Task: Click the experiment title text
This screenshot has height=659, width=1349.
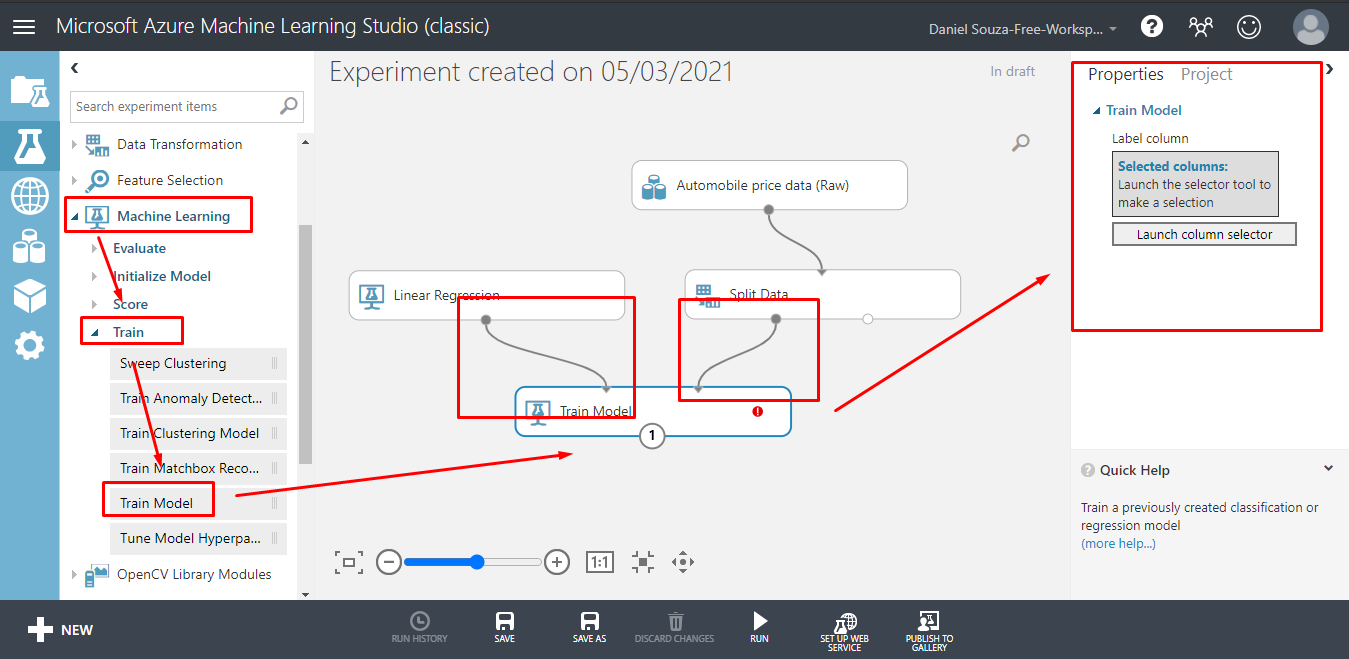Action: pyautogui.click(x=531, y=72)
